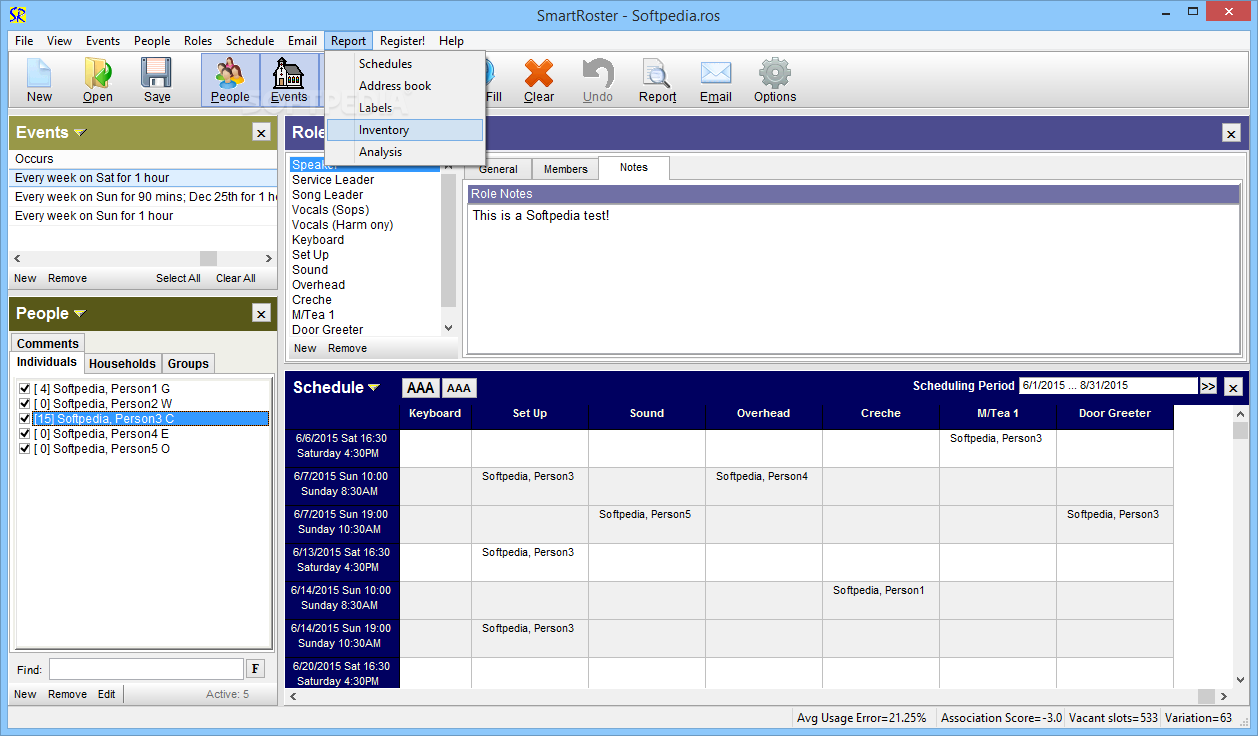
Task: Click the New file toolbar icon
Action: (x=39, y=80)
